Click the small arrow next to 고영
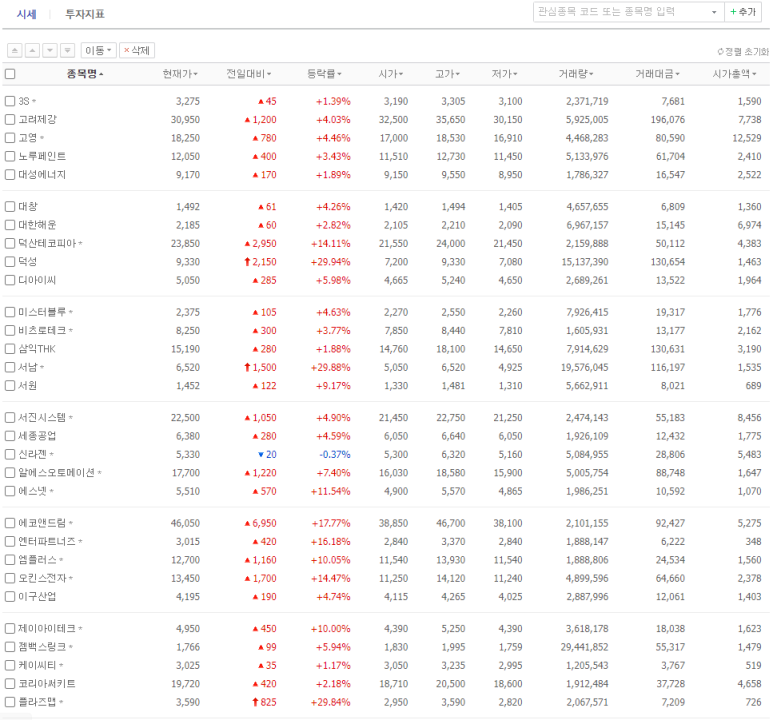773x720 pixels. click(42, 138)
